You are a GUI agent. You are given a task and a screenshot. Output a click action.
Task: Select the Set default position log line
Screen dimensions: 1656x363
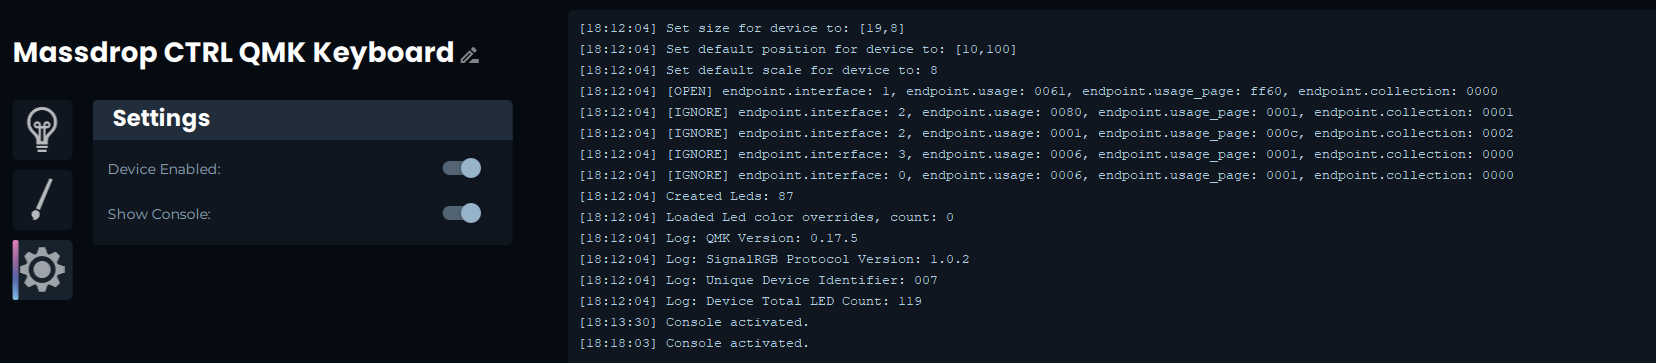(x=797, y=49)
